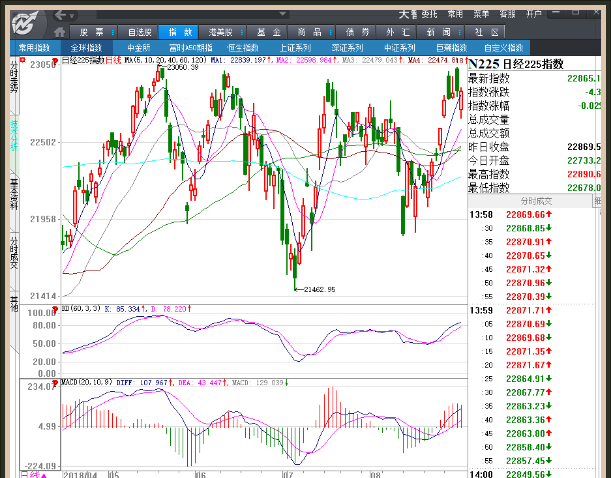Open the home page icon

[59, 32]
